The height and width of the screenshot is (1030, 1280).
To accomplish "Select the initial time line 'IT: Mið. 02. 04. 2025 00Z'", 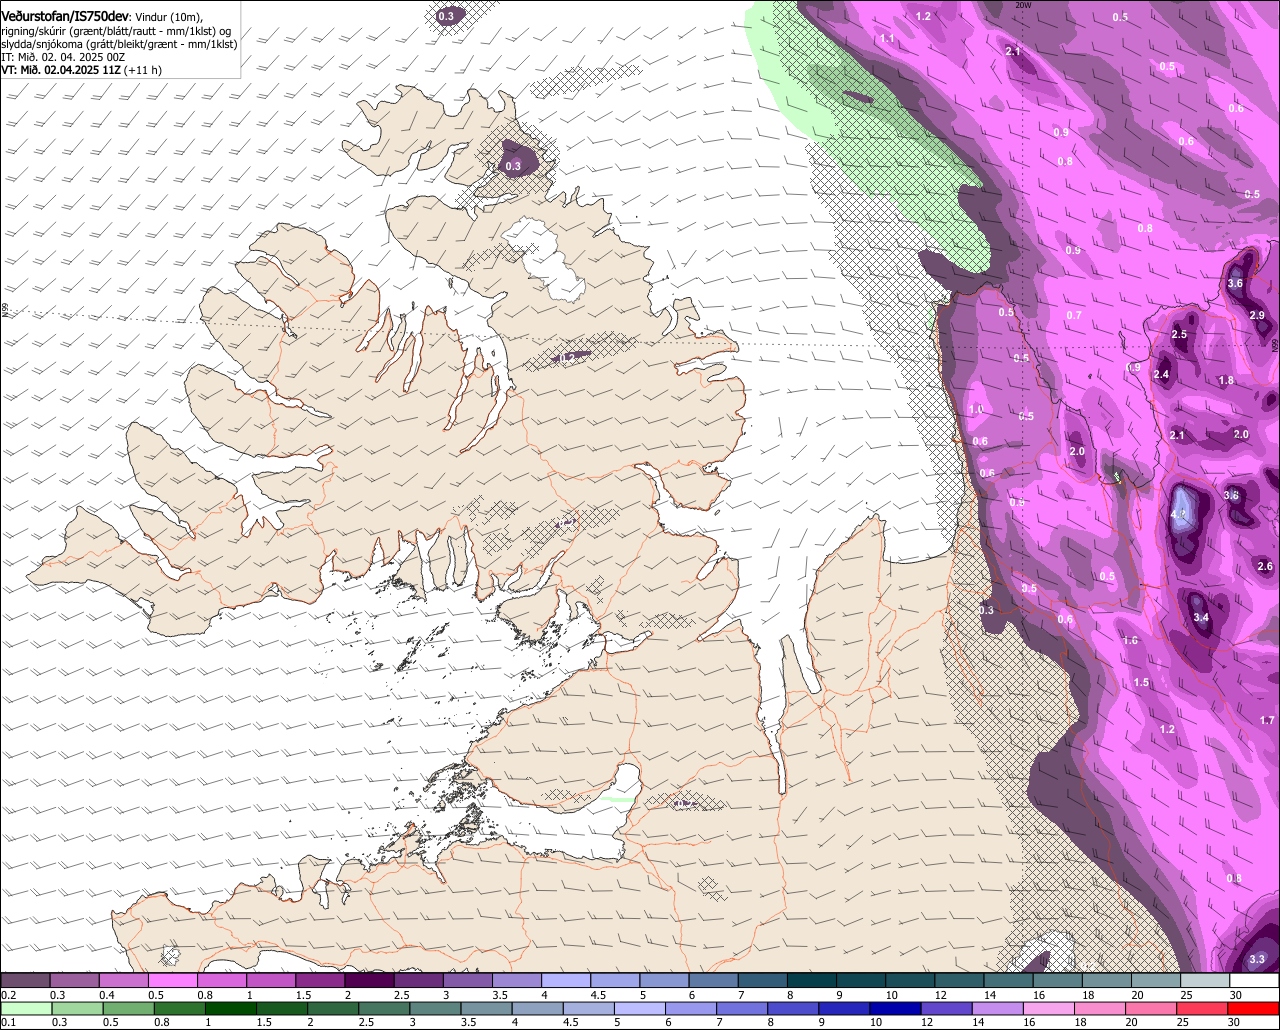I will click(63, 57).
